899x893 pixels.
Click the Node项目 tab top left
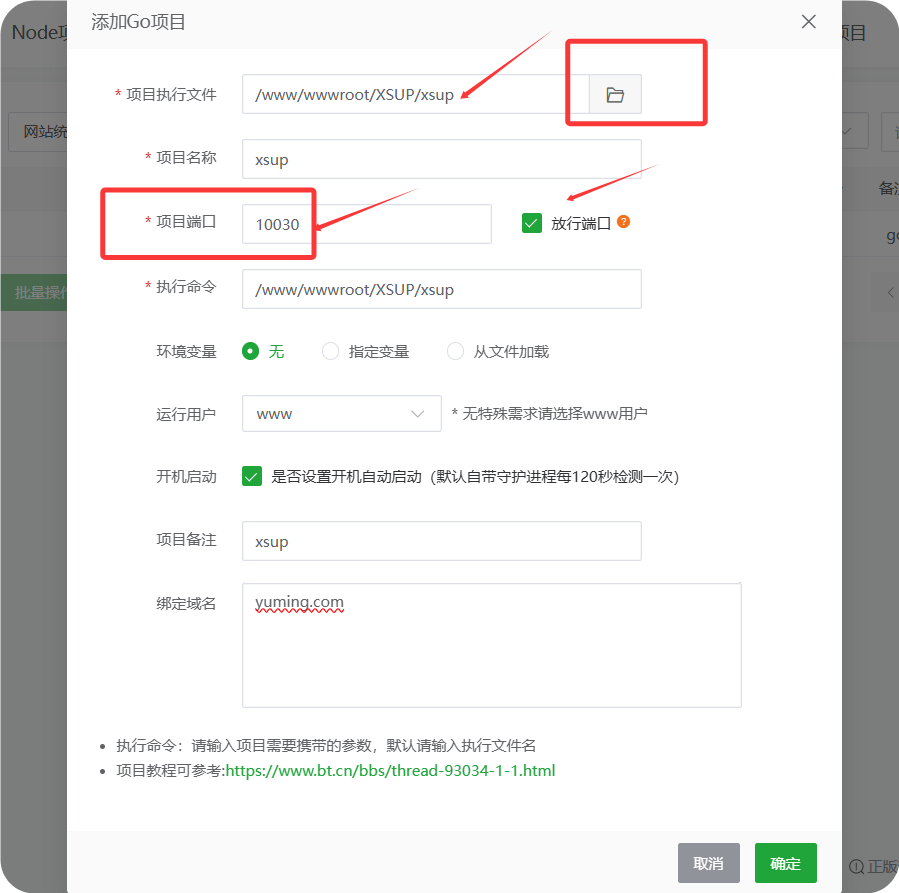[x=37, y=31]
